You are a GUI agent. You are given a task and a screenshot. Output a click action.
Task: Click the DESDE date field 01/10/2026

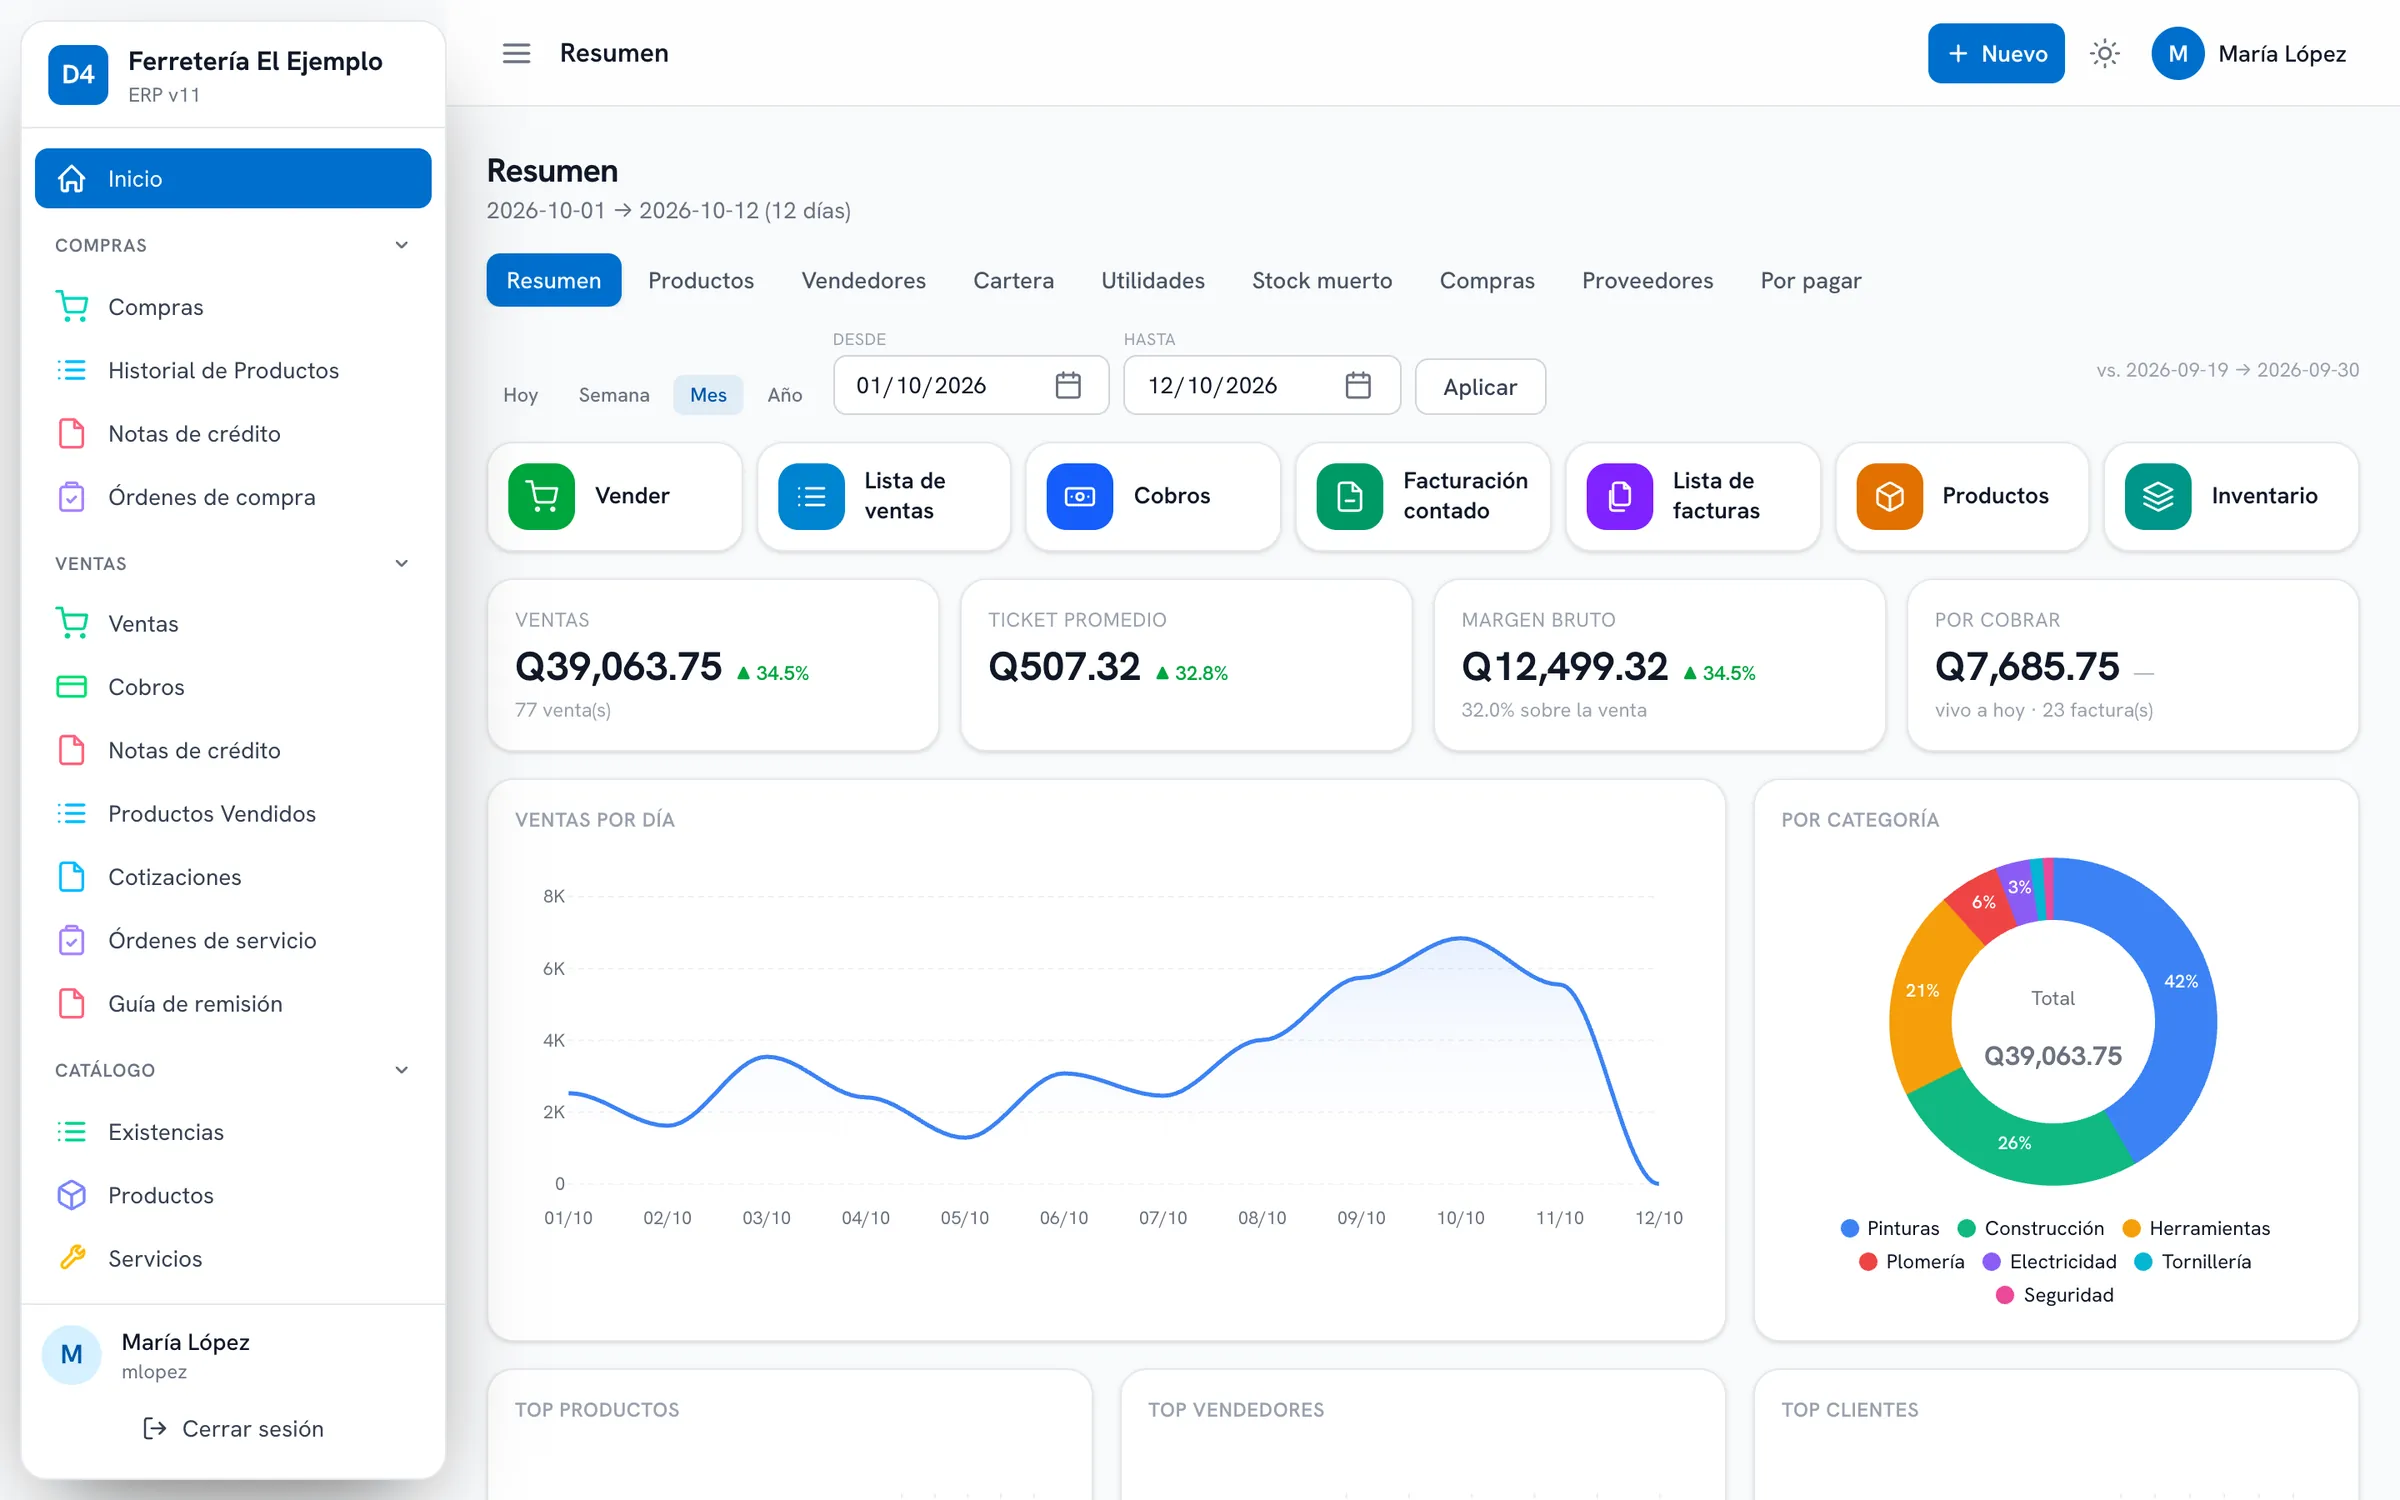971,385
